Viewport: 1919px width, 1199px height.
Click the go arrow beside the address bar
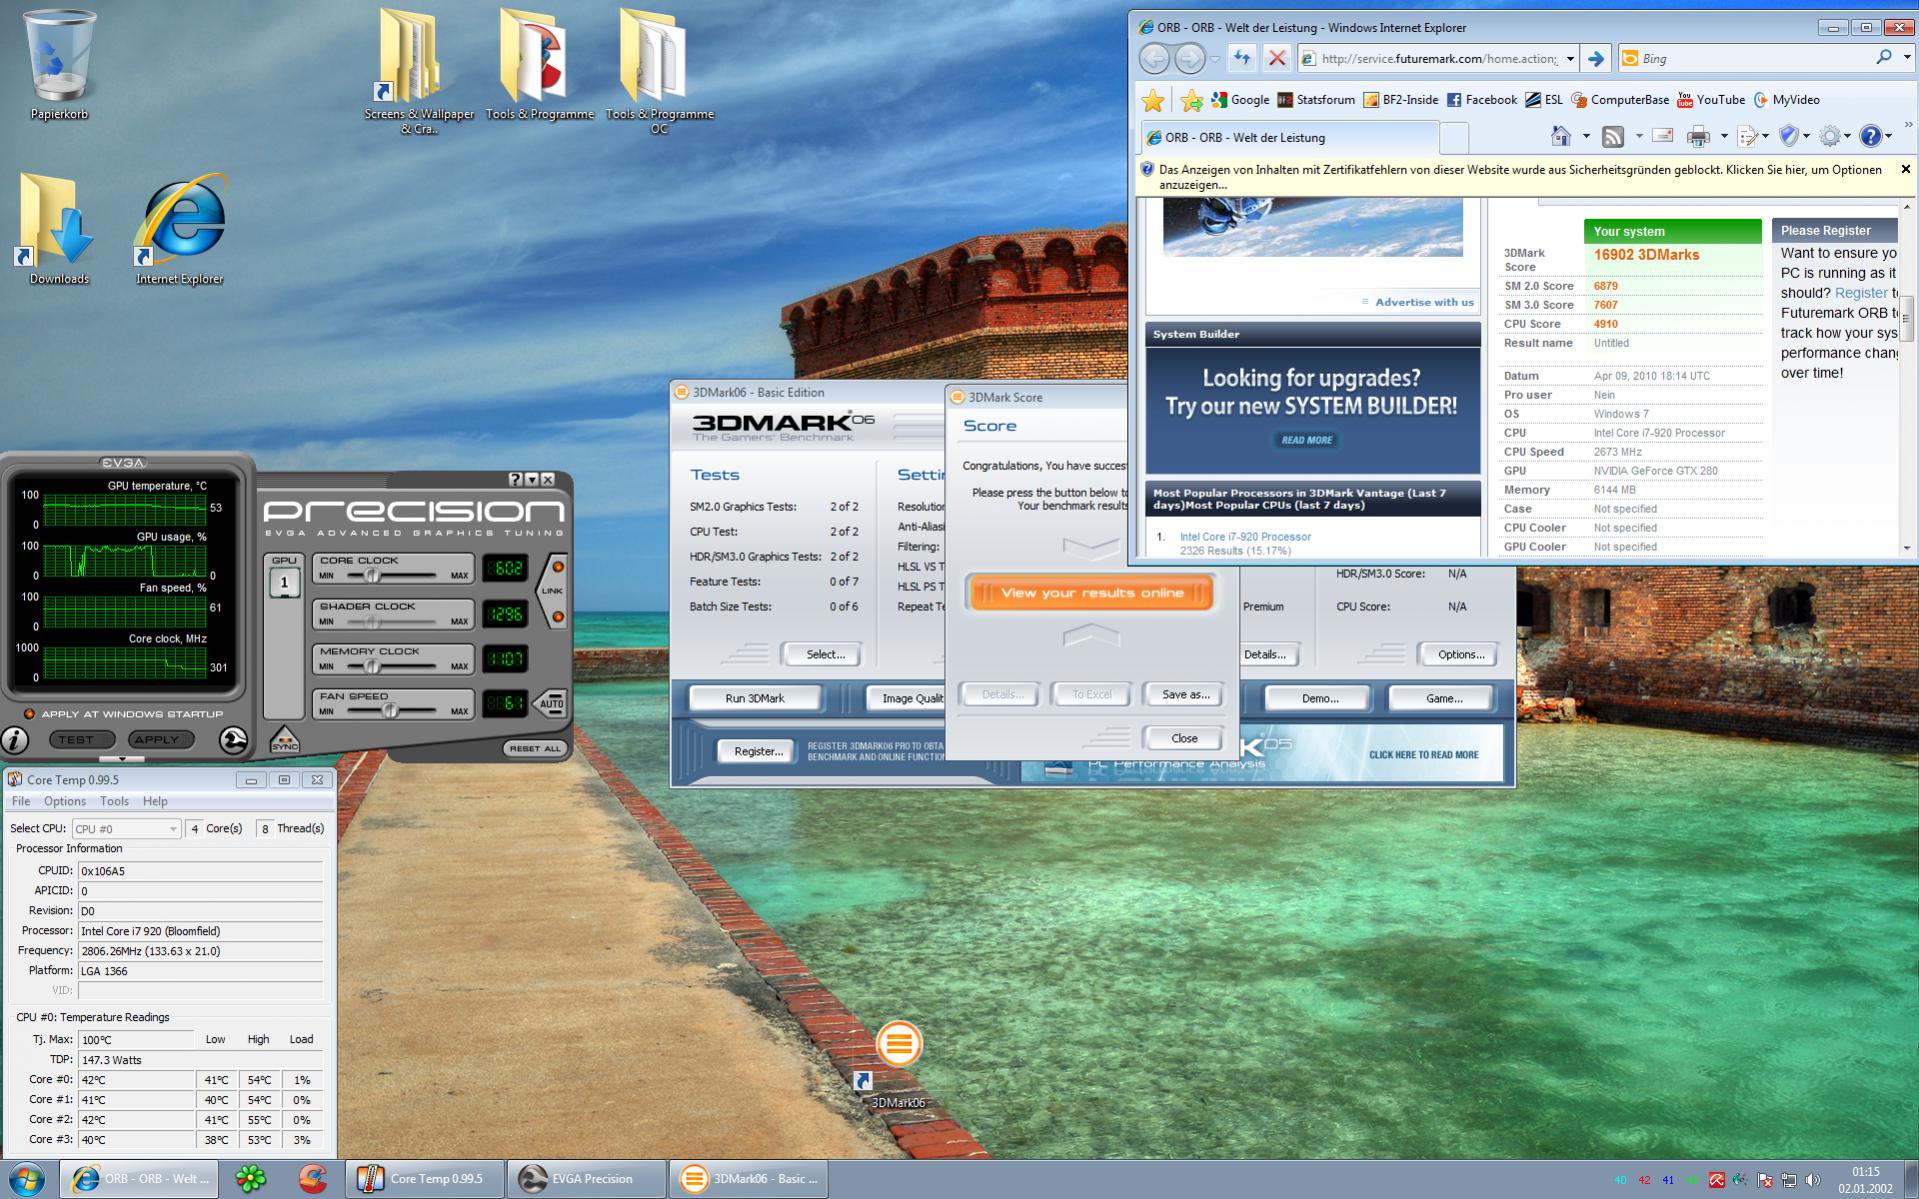pos(1596,59)
